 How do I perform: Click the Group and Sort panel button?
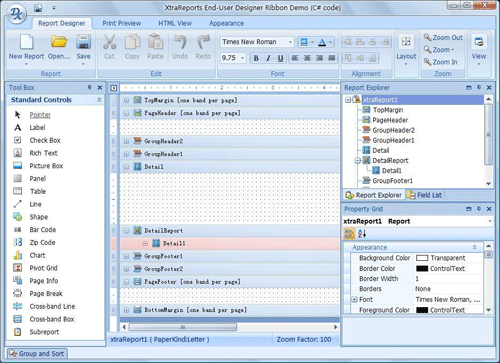tap(37, 354)
